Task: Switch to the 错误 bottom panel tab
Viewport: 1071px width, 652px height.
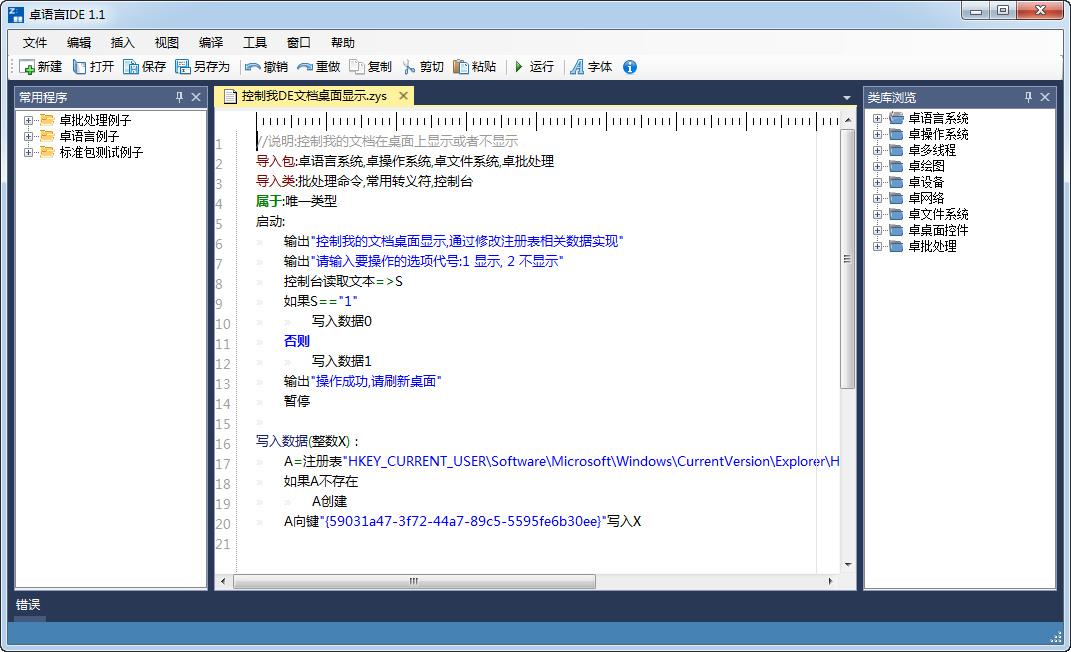Action: click(28, 605)
